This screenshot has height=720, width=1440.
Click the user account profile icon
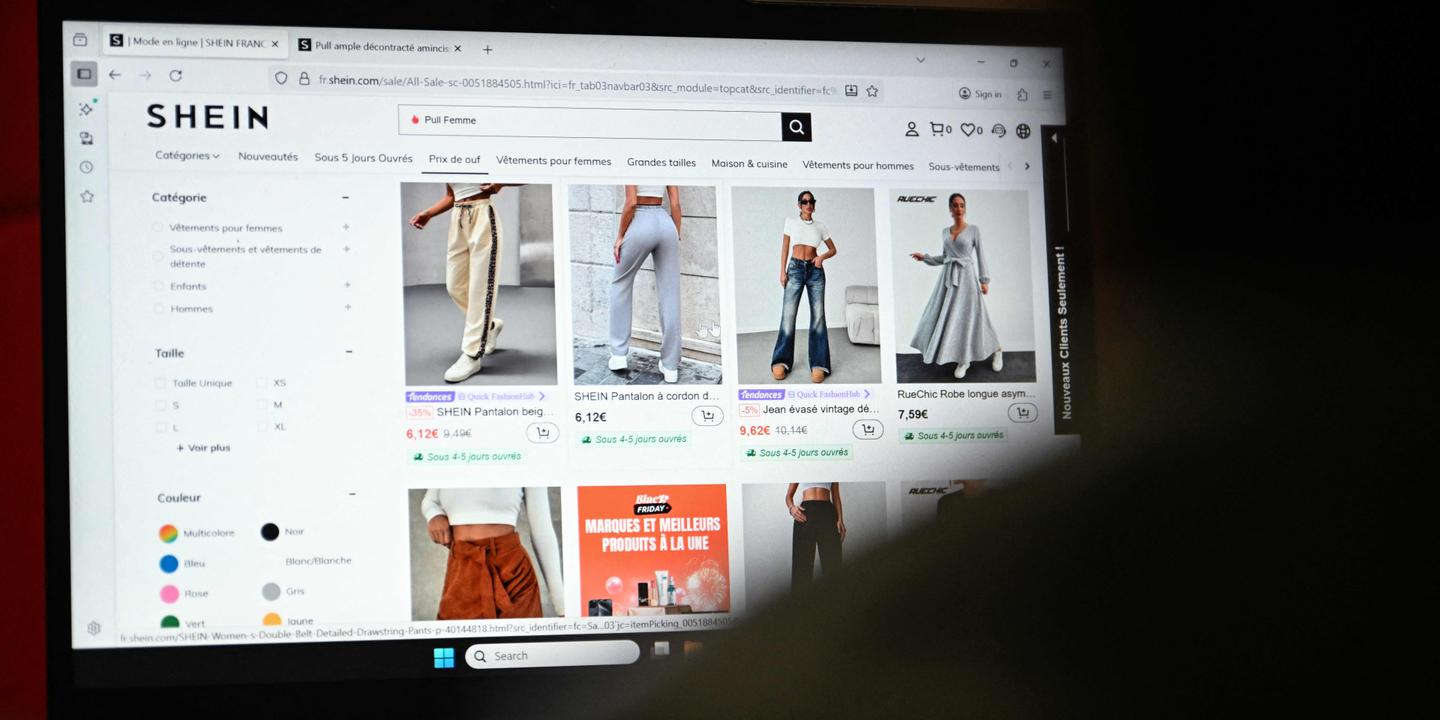[911, 129]
